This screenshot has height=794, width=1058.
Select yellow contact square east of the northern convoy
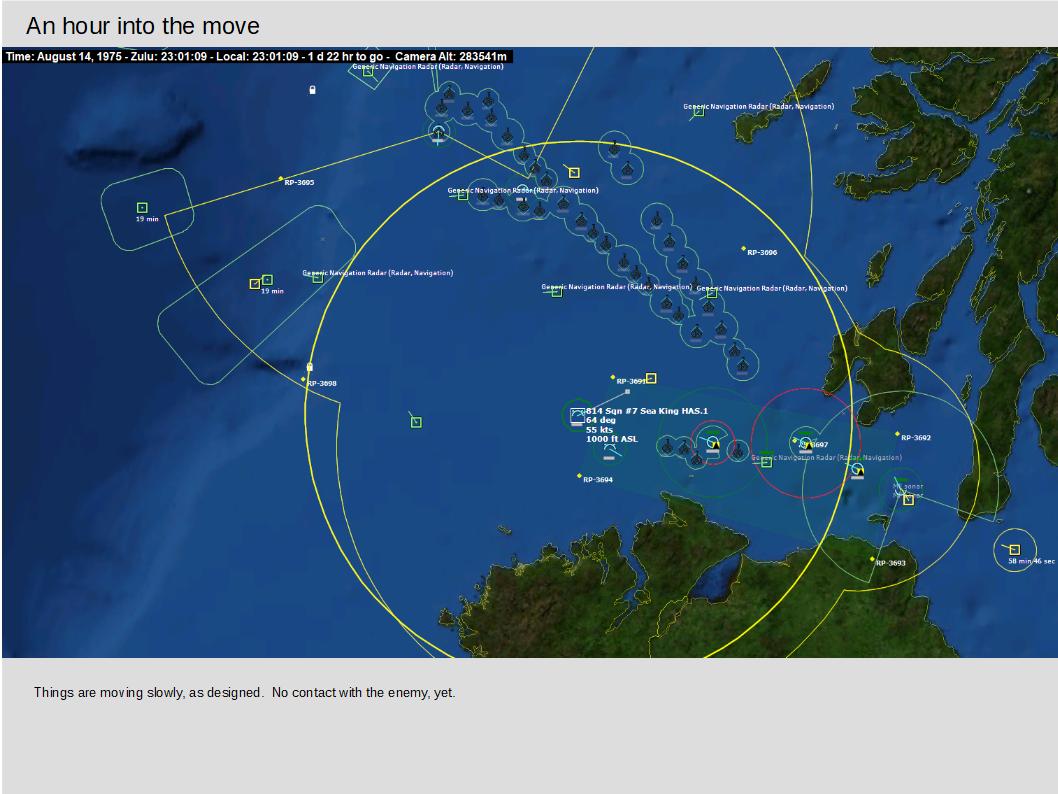(x=574, y=173)
